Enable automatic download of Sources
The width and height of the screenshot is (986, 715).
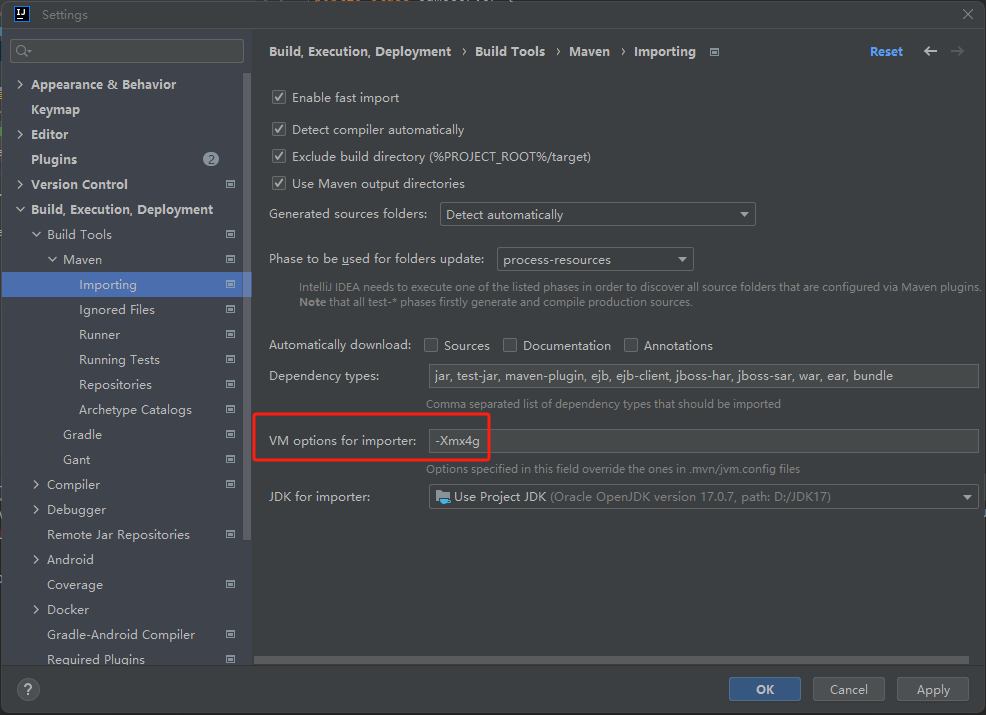(x=431, y=345)
